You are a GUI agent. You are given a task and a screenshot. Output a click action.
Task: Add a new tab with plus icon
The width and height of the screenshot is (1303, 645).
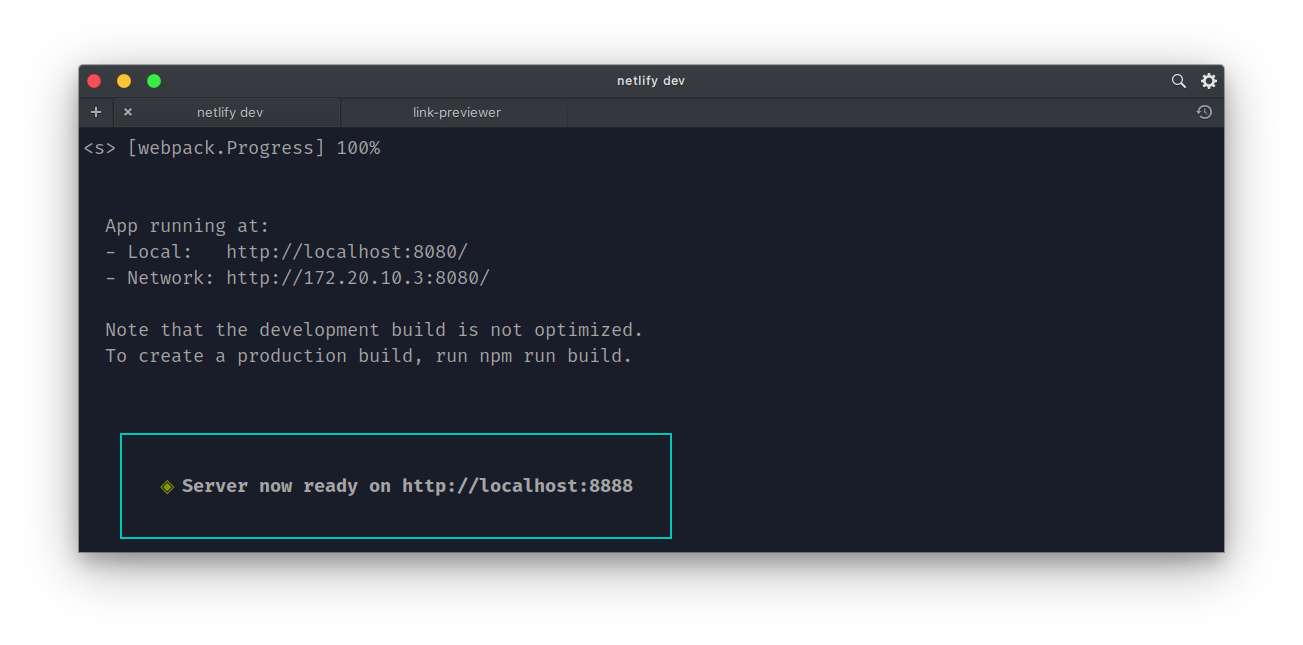(96, 112)
